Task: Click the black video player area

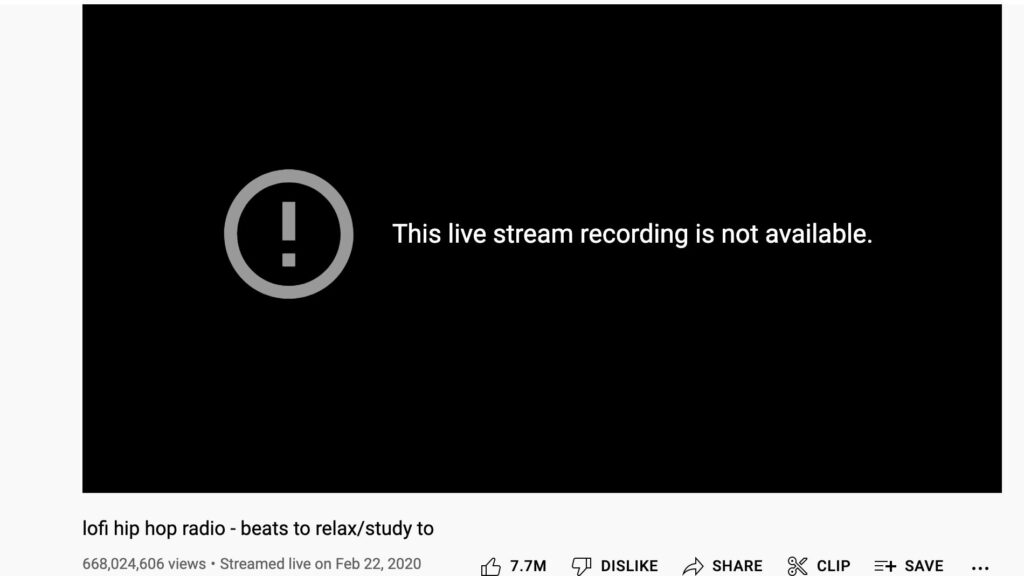Action: click(542, 248)
